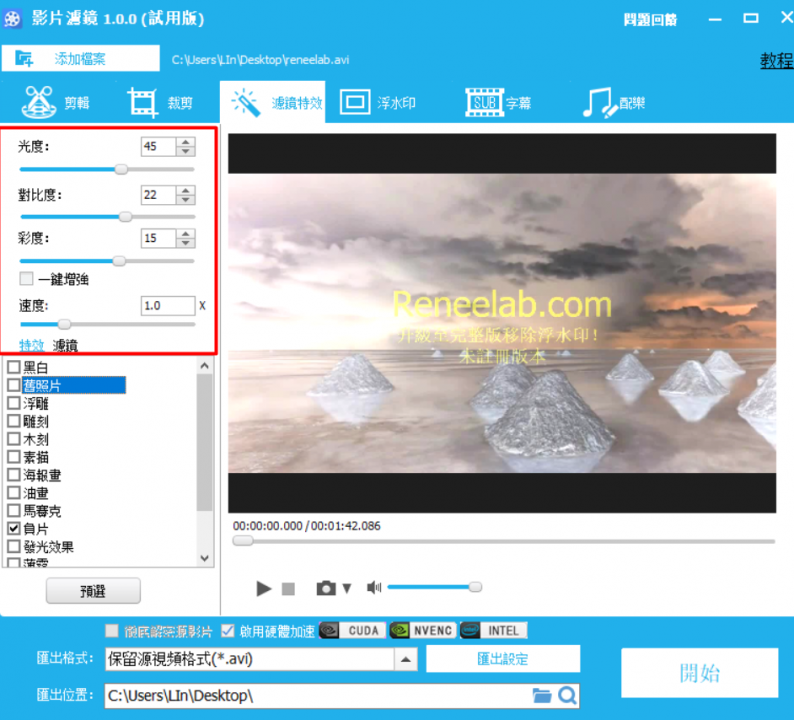Click the magic wand filter effects icon
The image size is (794, 720).
pos(247,102)
